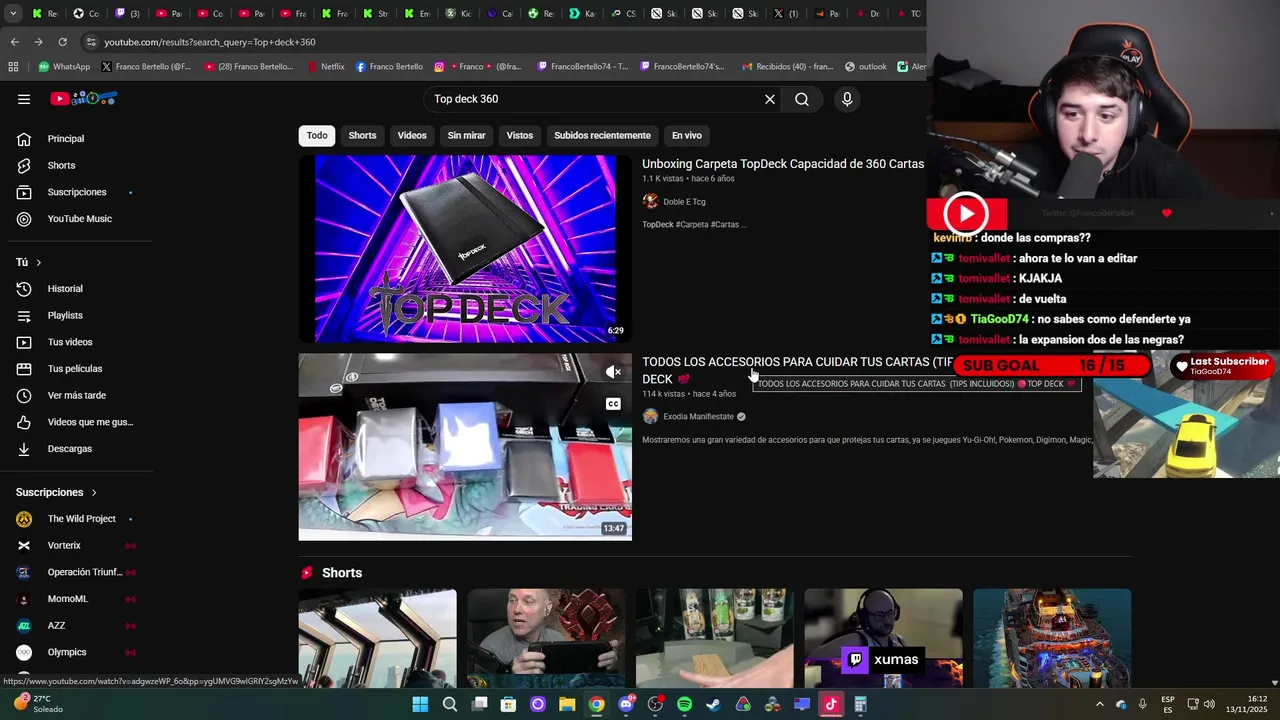The height and width of the screenshot is (720, 1280).
Task: Clear the search box with the X
Action: [x=770, y=99]
